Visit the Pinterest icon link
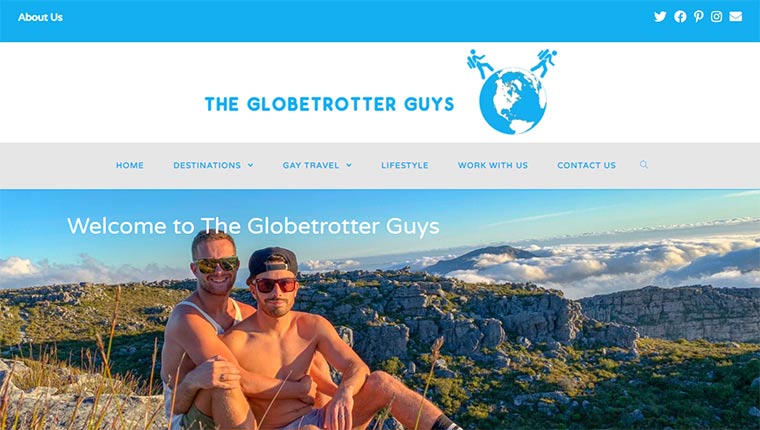This screenshot has width=760, height=430. (698, 16)
